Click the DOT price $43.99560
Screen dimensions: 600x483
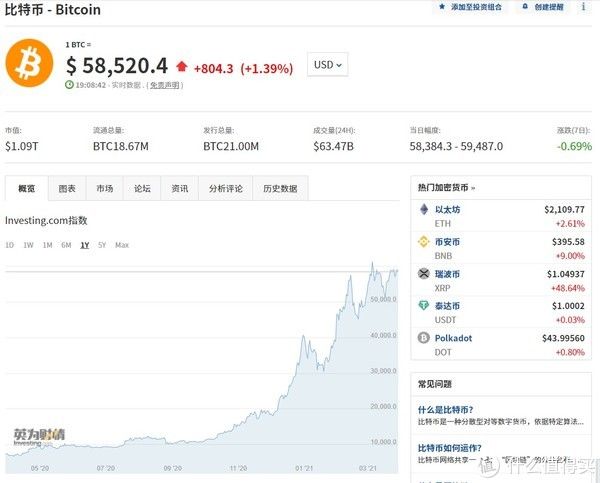pos(563,338)
